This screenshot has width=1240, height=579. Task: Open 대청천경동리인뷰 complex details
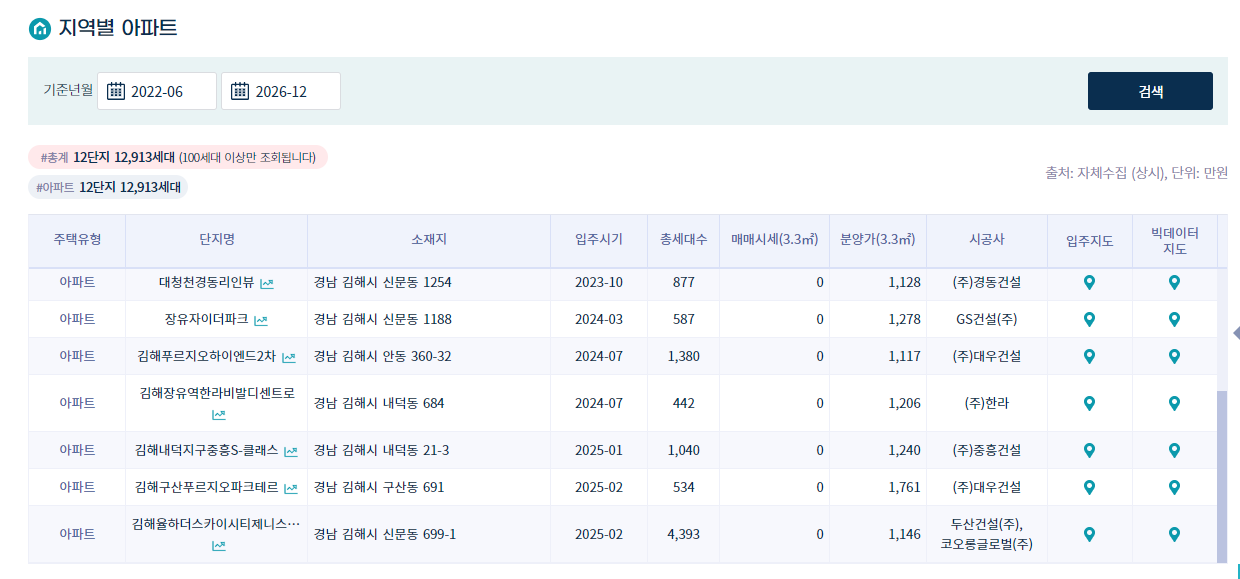click(x=207, y=283)
